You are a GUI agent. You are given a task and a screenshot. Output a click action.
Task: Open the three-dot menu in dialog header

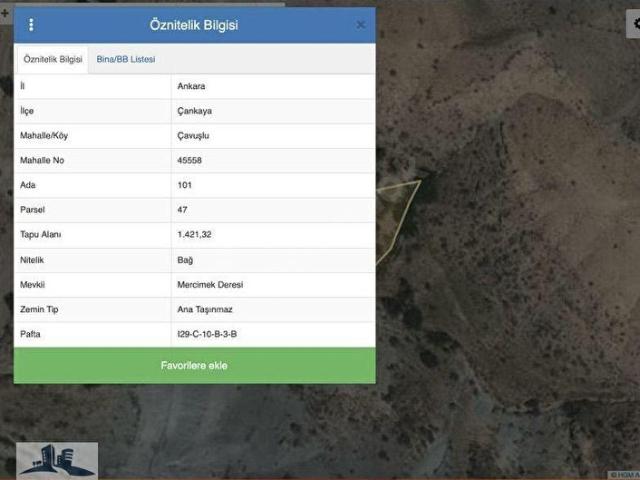[31, 25]
